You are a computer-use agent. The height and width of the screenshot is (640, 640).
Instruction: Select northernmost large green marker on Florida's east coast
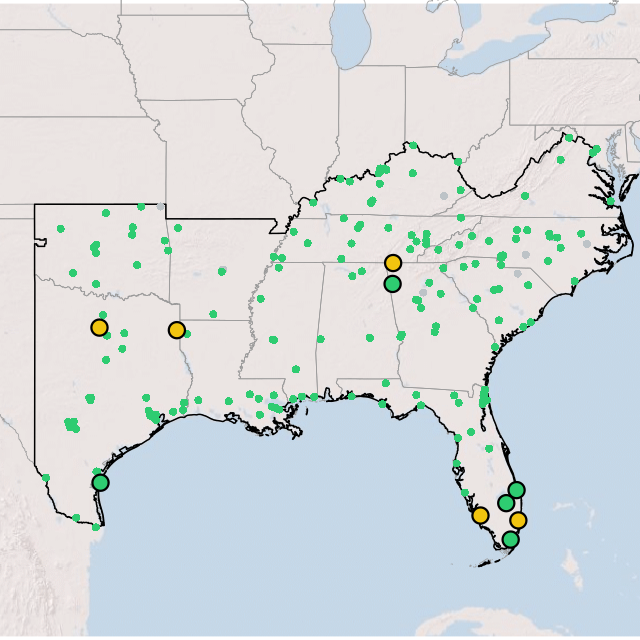point(516,490)
